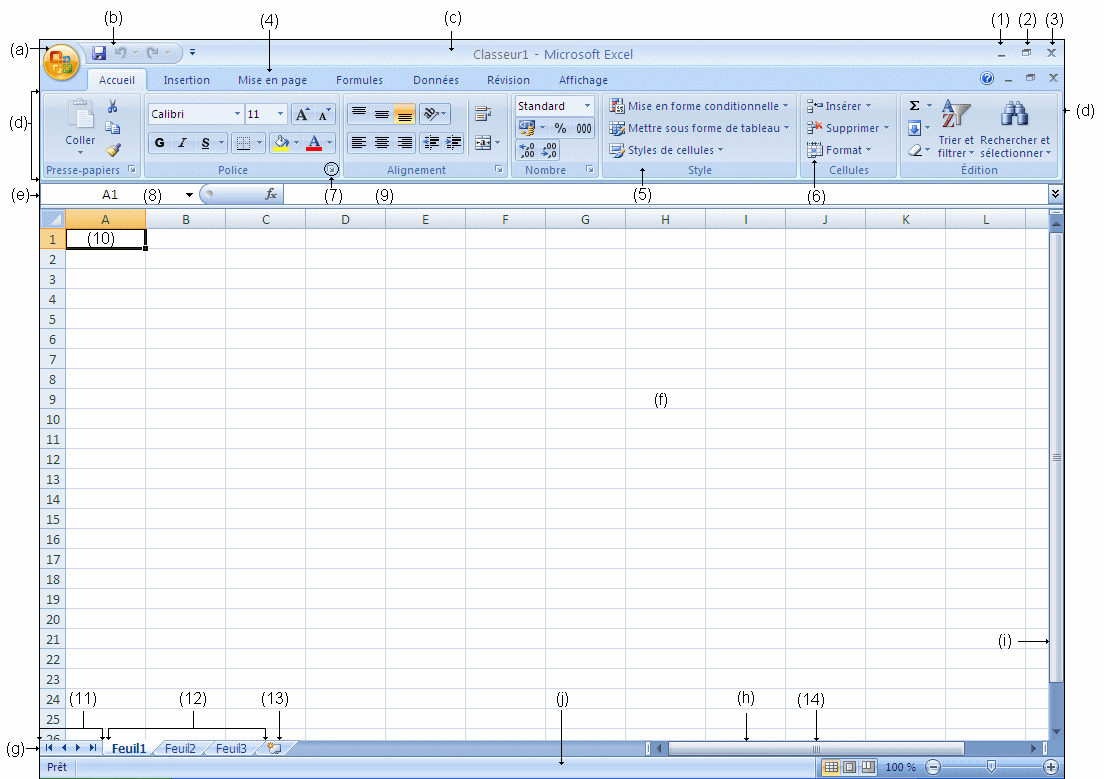1104x779 pixels.
Task: Switch to the Révision tab
Action: [508, 80]
